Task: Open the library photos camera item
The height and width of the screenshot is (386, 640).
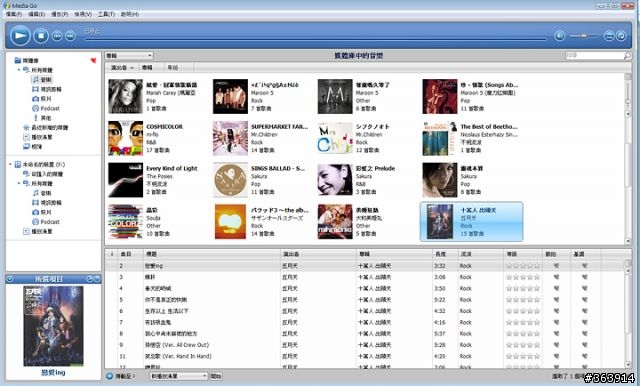Action: [42, 99]
